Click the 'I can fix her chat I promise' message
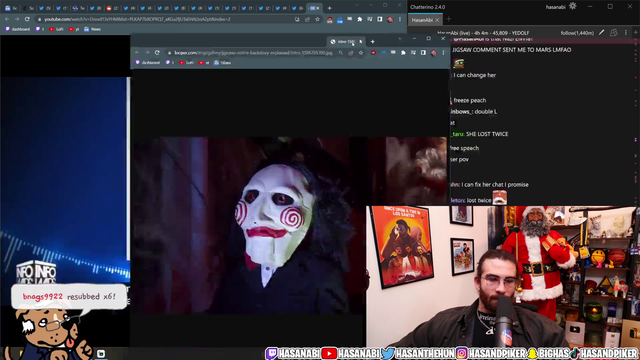The image size is (640, 360). 495,184
